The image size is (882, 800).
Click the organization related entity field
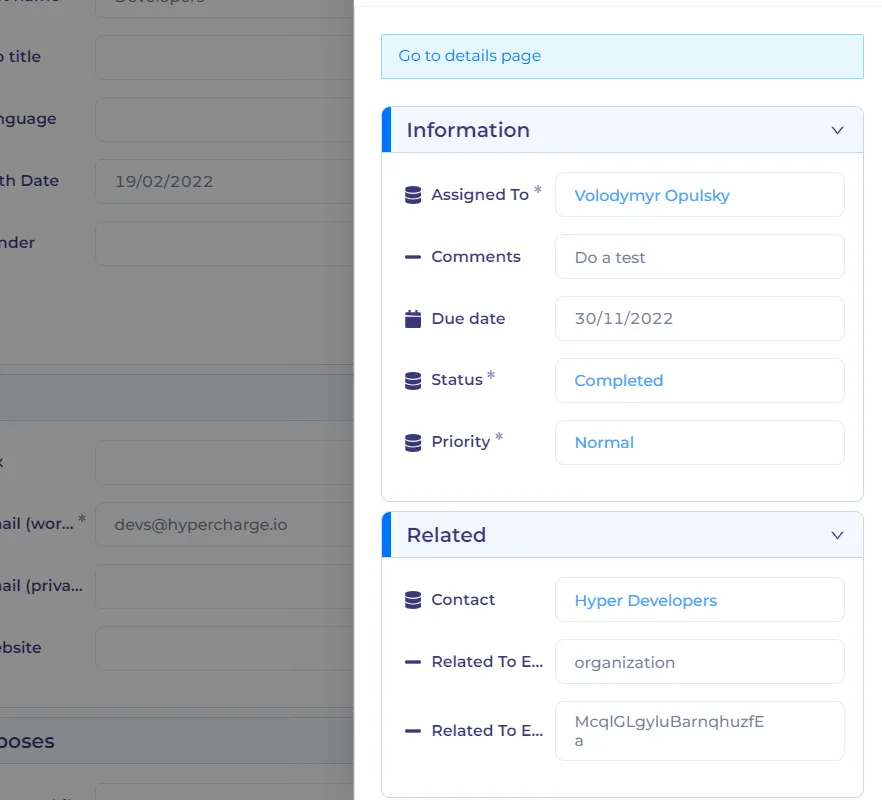(700, 662)
